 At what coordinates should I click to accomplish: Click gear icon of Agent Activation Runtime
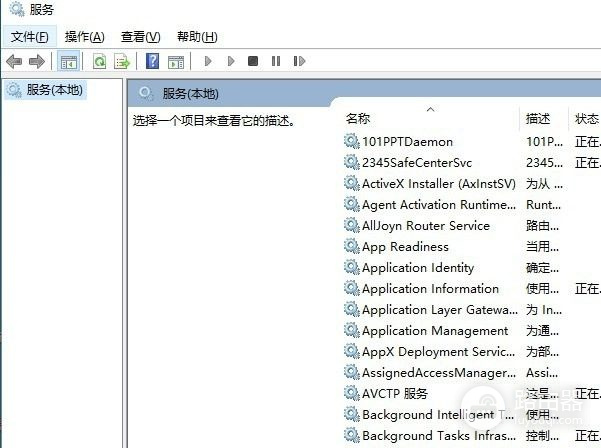coord(351,204)
